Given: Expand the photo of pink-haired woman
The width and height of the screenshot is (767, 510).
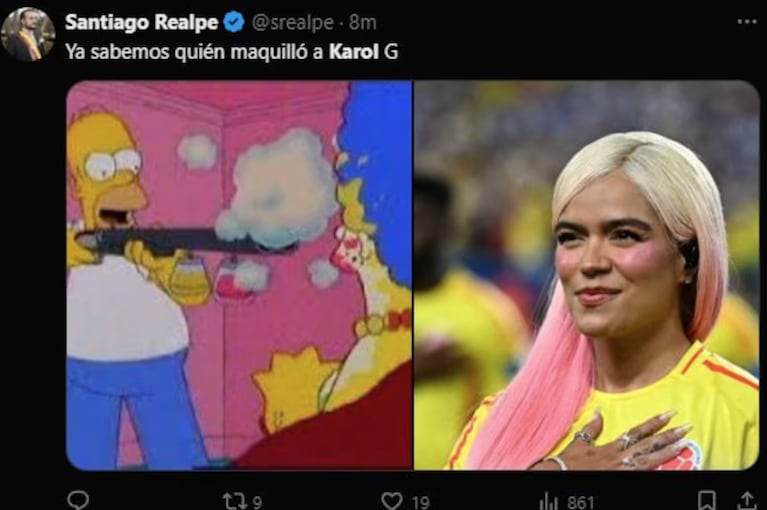Looking at the screenshot, I should 586,275.
